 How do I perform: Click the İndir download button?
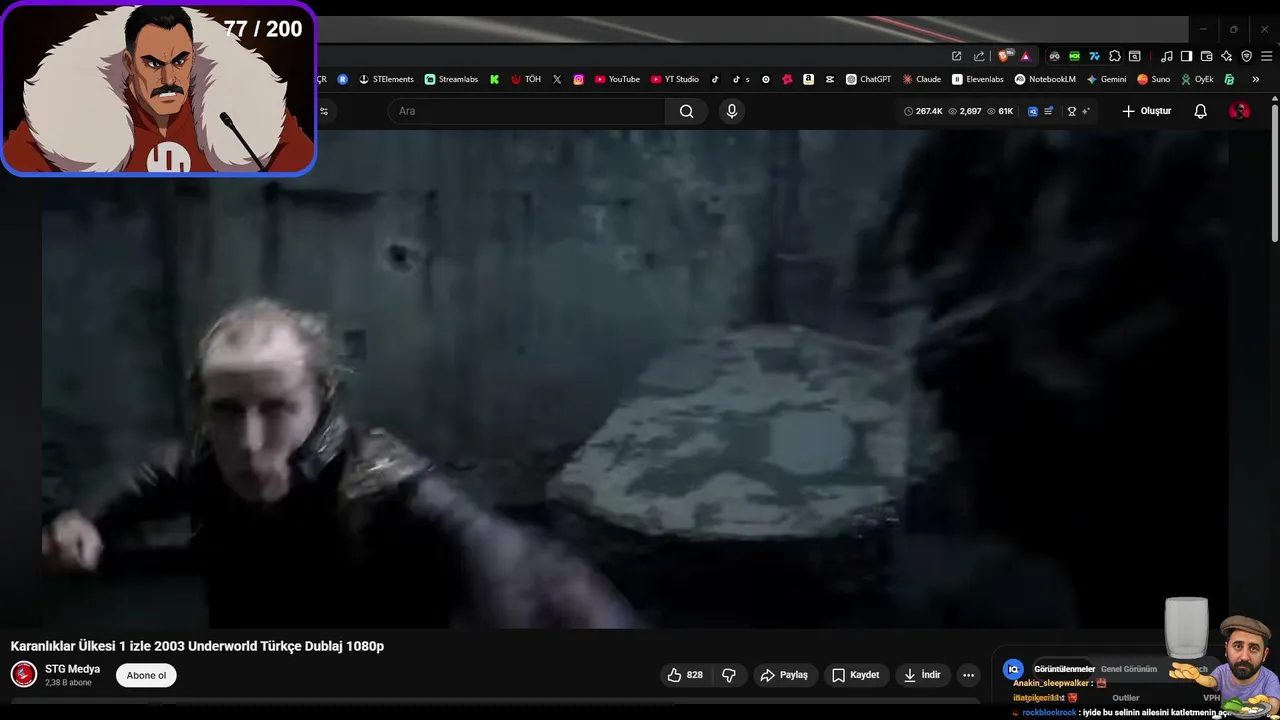coord(922,675)
